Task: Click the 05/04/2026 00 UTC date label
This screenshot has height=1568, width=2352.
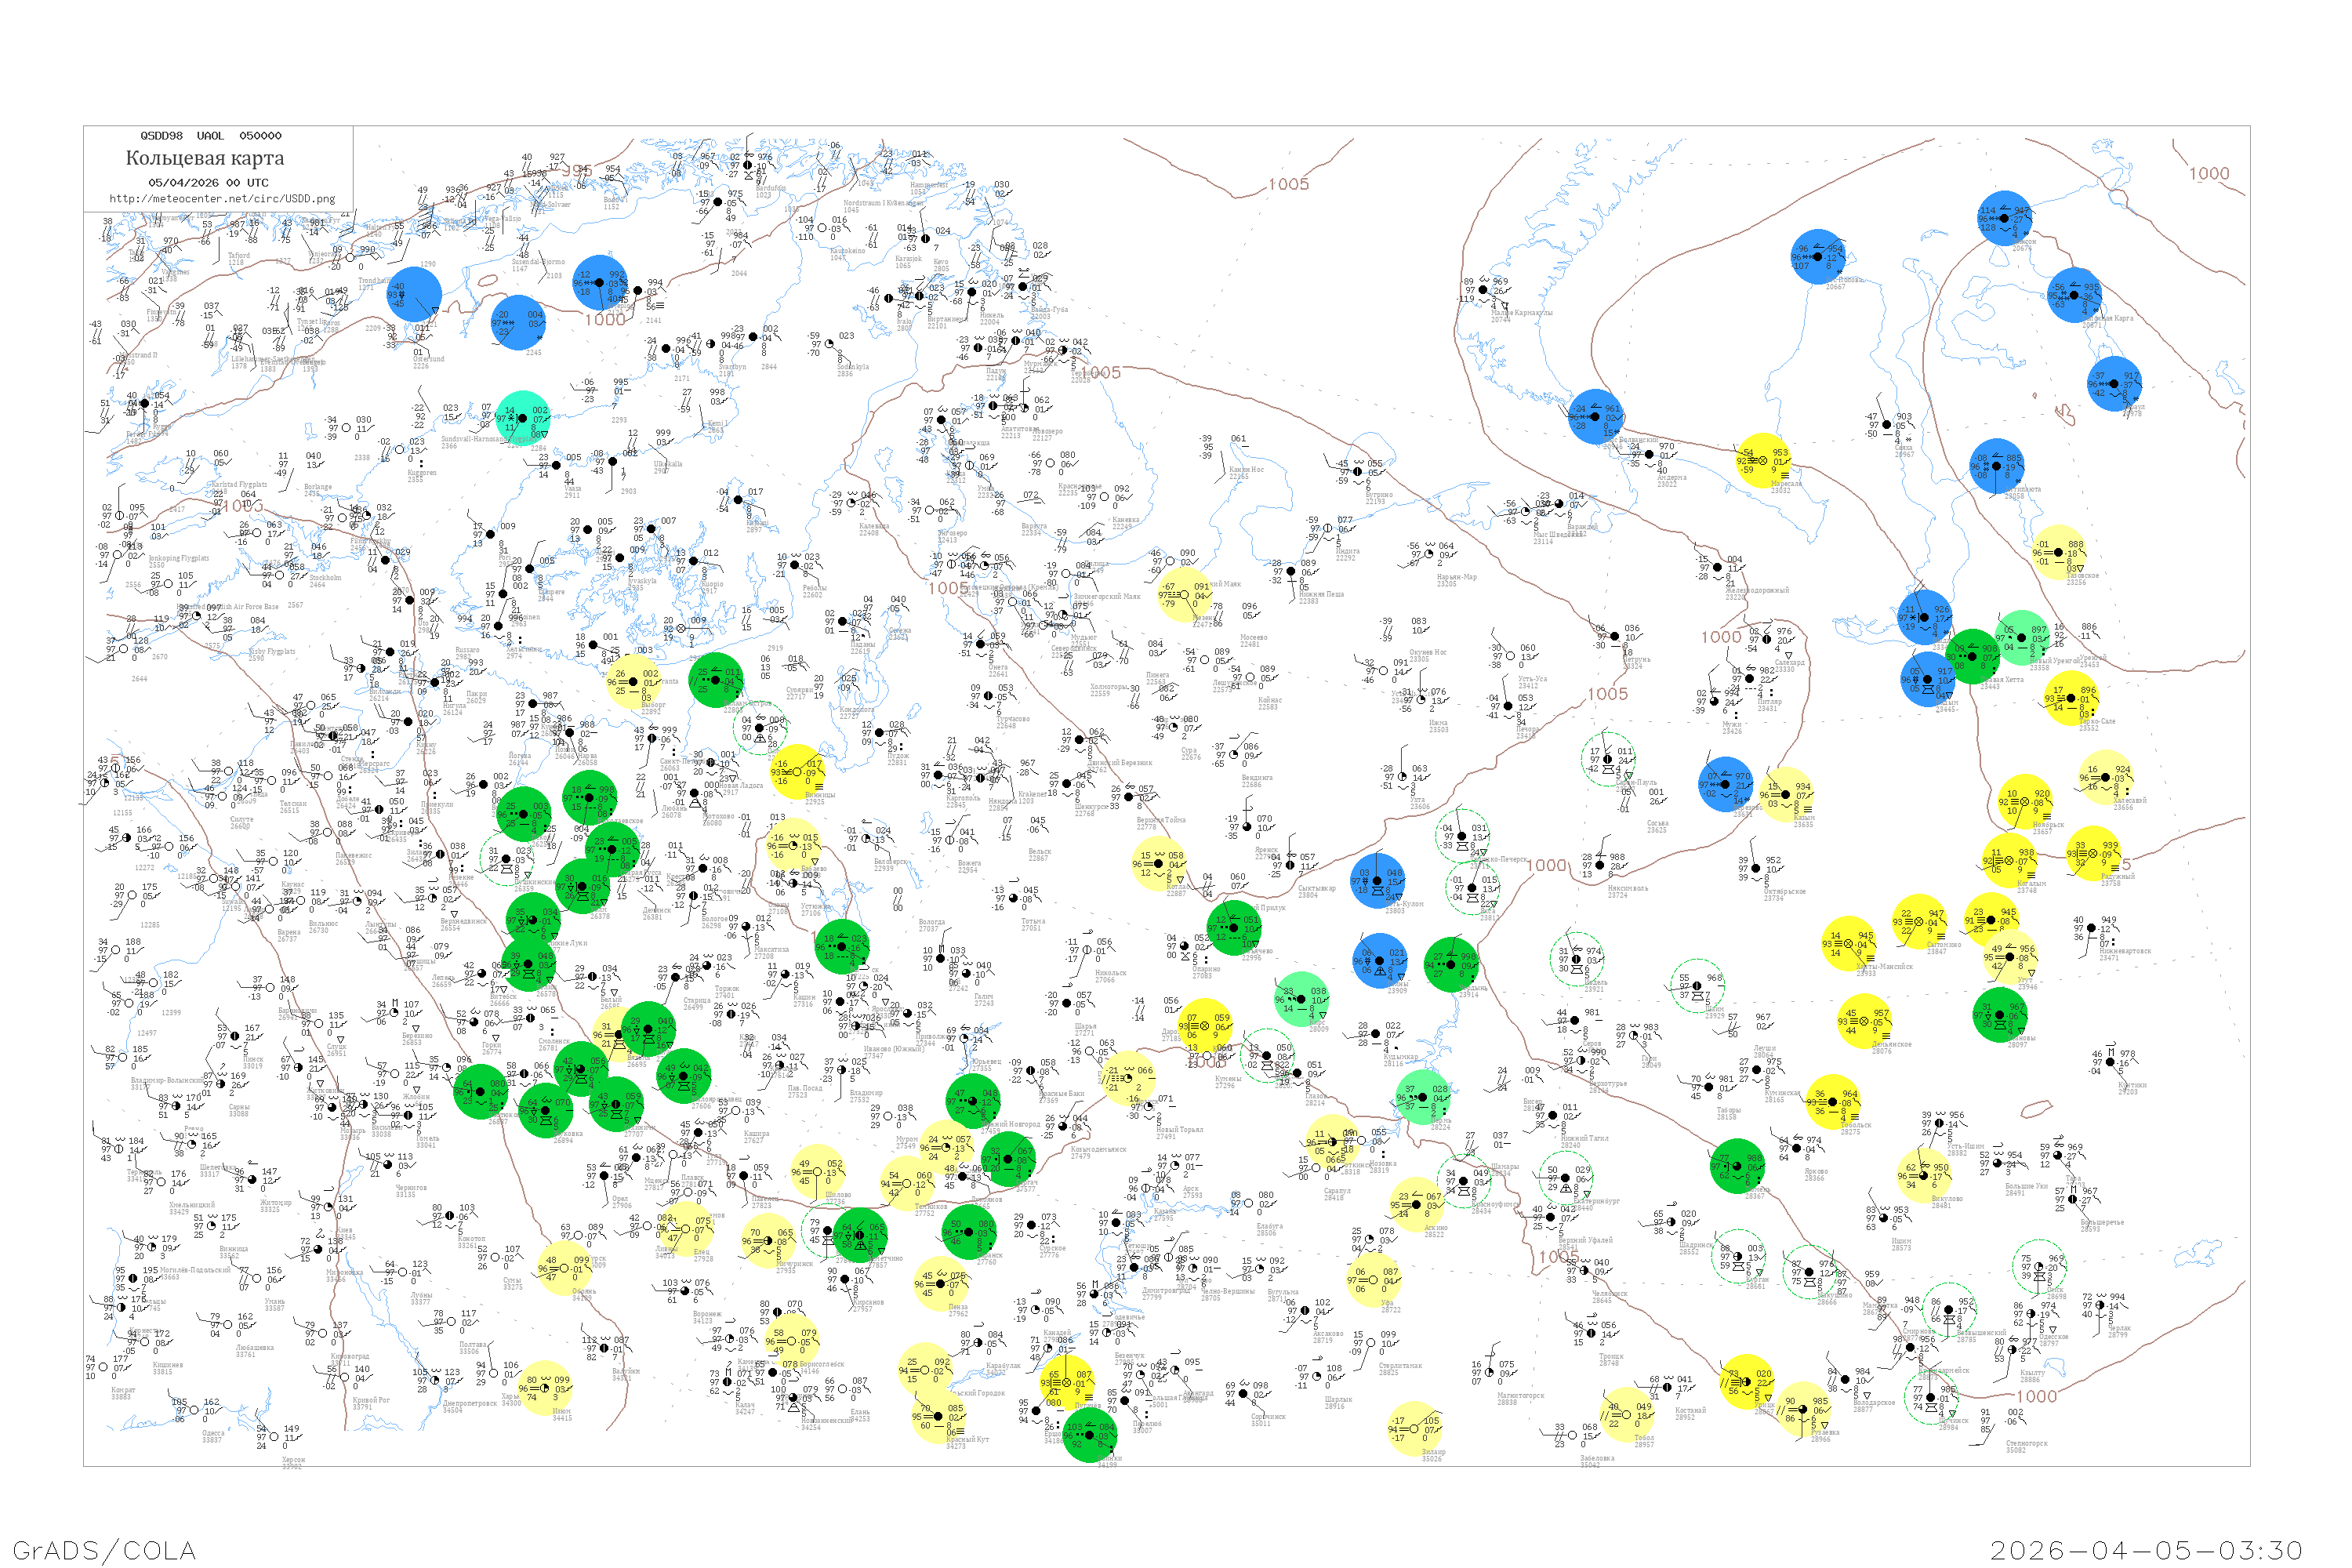Action: coord(208,183)
